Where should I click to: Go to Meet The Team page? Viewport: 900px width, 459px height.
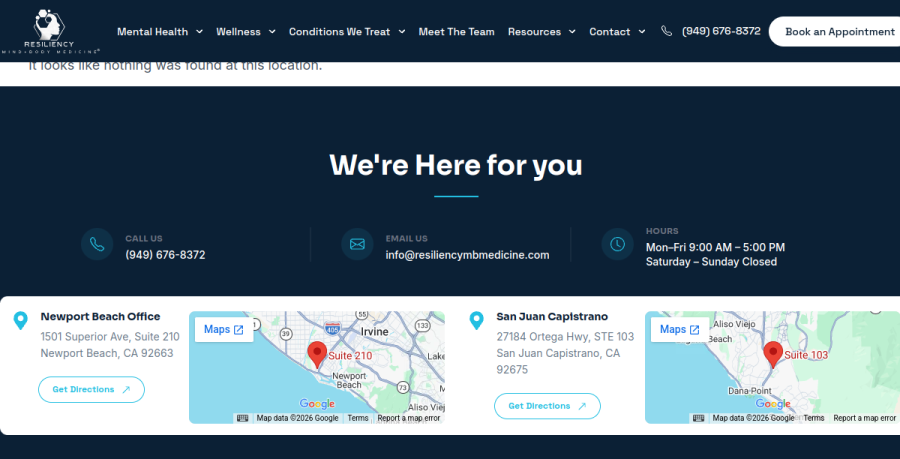tap(456, 32)
